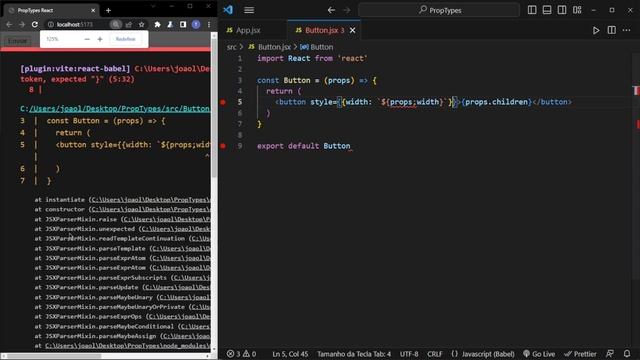Toggle browser side panel icon

click(x=183, y=24)
